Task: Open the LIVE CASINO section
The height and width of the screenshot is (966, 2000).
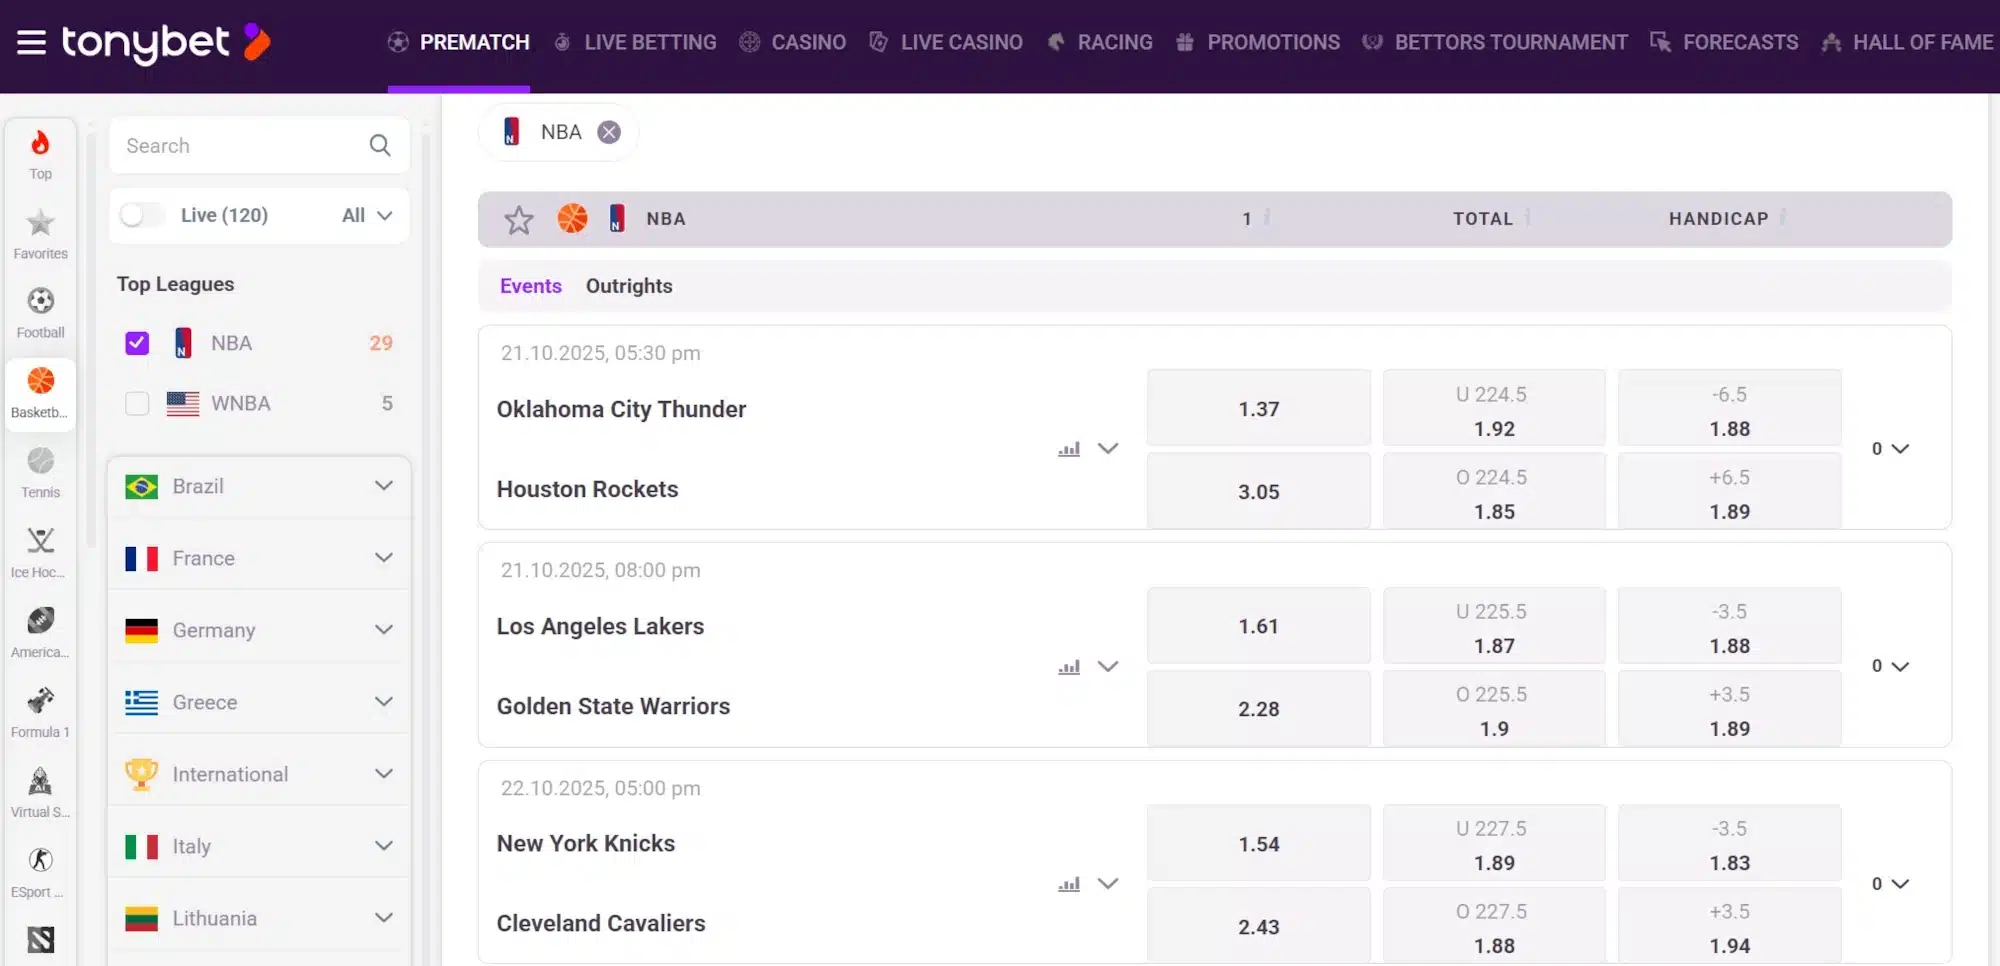Action: pos(945,42)
